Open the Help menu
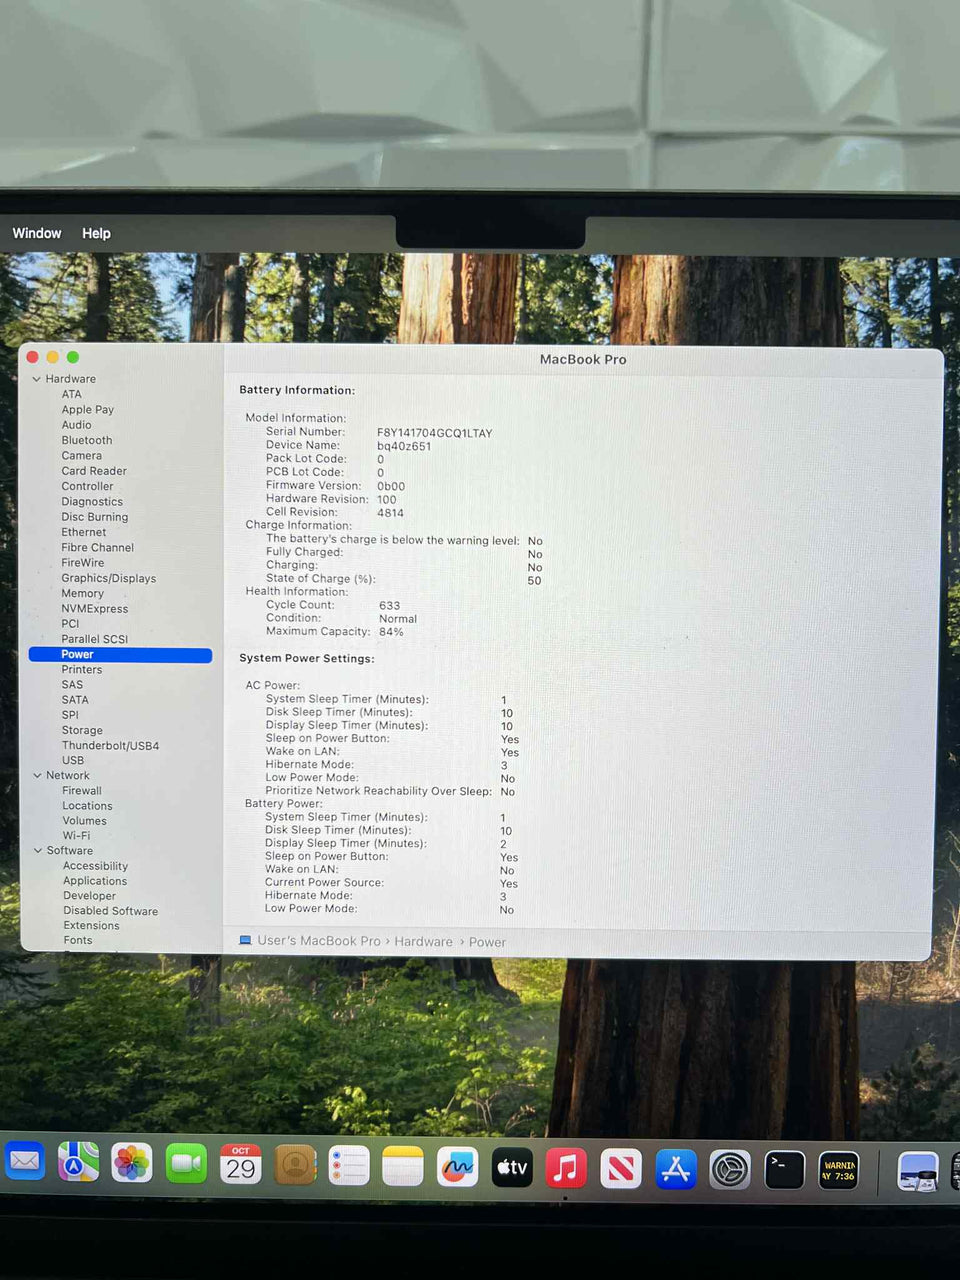This screenshot has height=1280, width=960. (x=96, y=233)
